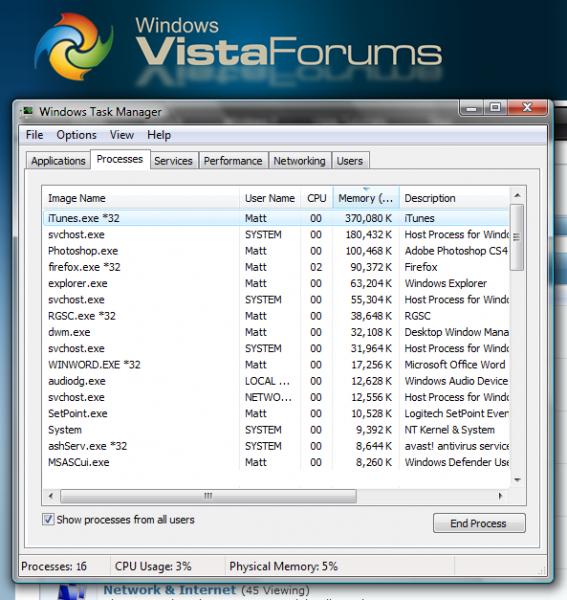Click NT Kernel & System description
This screenshot has width=567, height=600.
pyautogui.click(x=450, y=430)
